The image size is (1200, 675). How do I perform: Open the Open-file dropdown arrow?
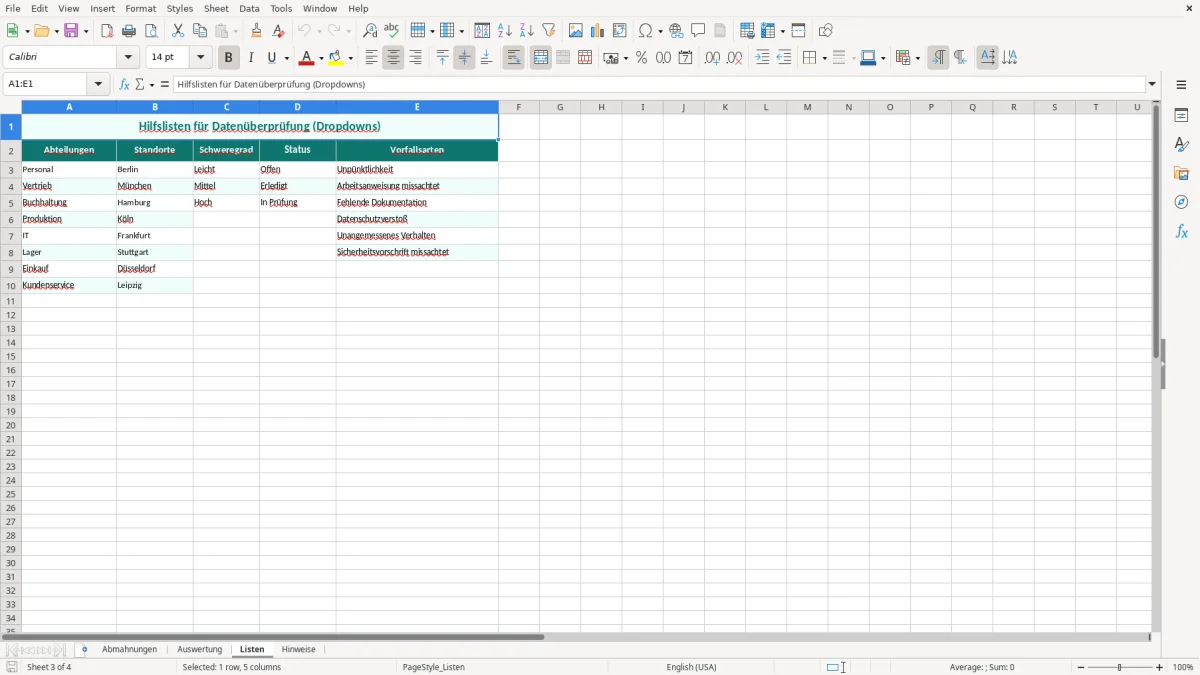pos(57,31)
